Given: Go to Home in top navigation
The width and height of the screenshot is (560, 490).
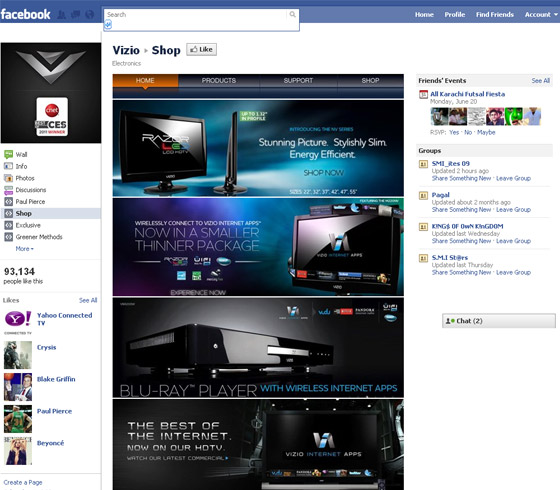Looking at the screenshot, I should point(424,15).
